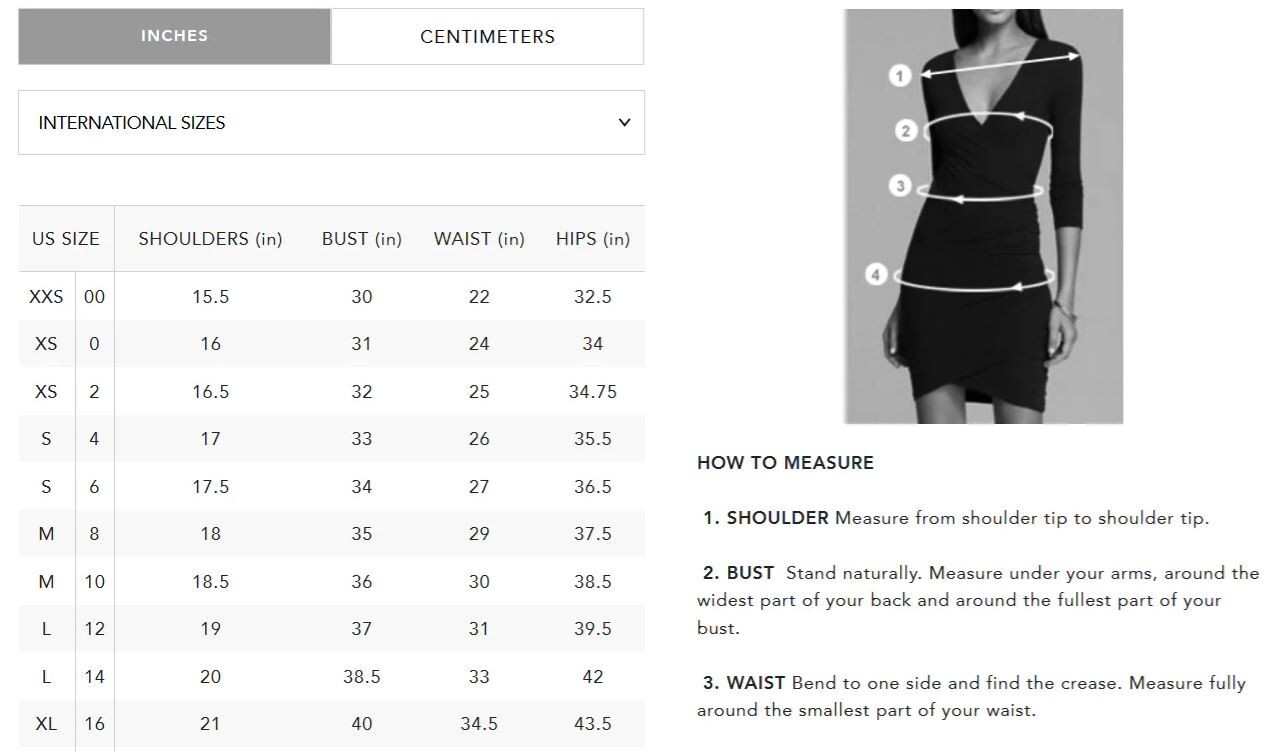Switch to the CENTIMETERS tab
This screenshot has width=1280, height=752.
pyautogui.click(x=487, y=37)
